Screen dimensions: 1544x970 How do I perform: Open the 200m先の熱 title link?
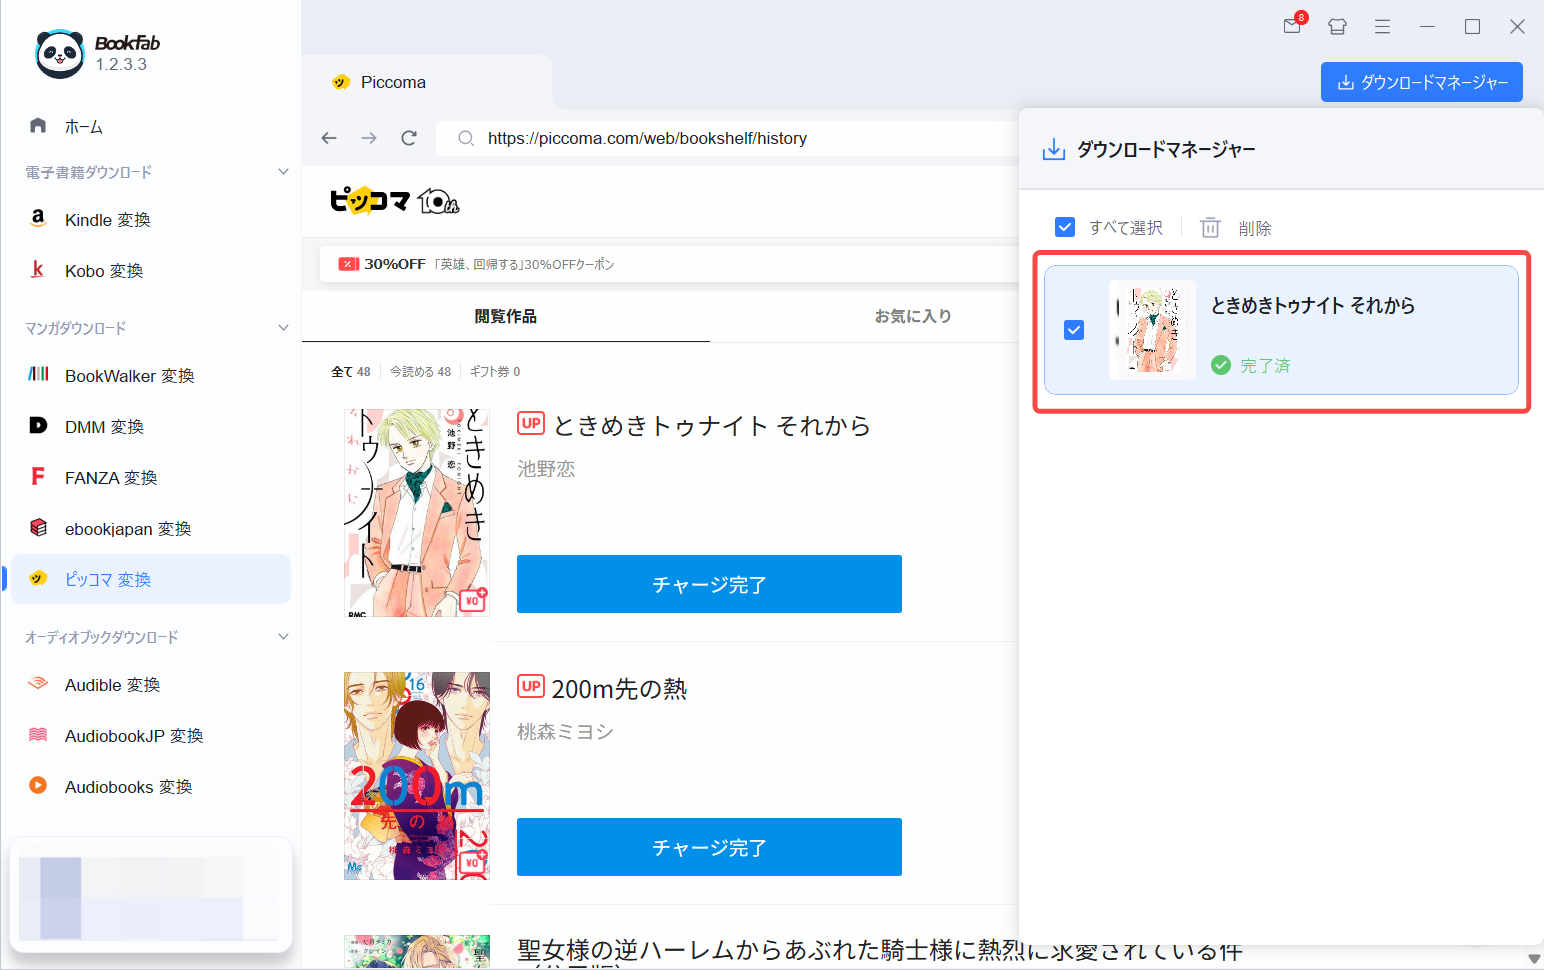[x=619, y=689]
